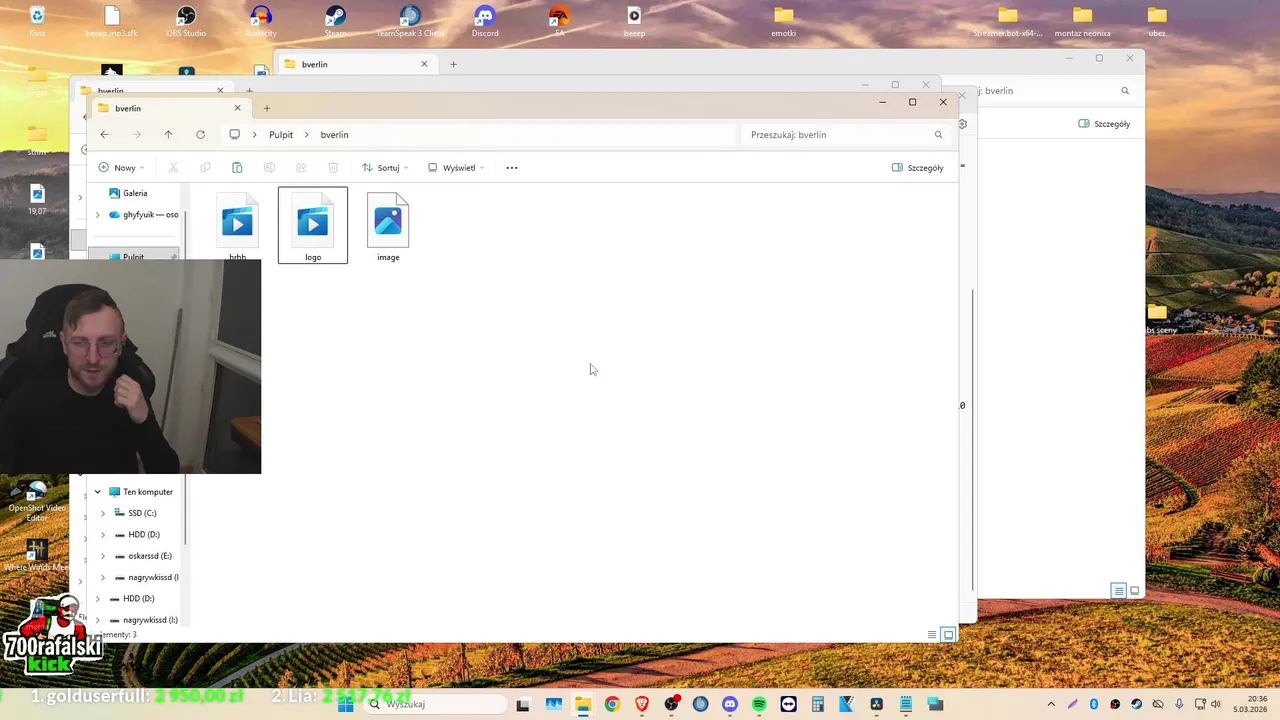This screenshot has height=720, width=1280.
Task: Click Pulpit in the address breadcrumb
Action: [x=281, y=134]
